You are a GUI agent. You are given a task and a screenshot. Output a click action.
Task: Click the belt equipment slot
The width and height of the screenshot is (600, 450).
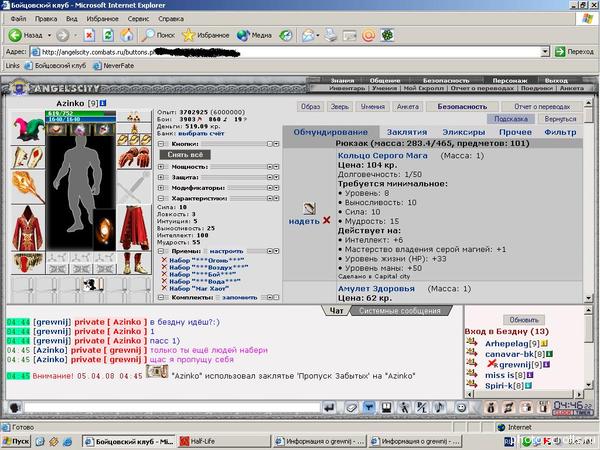click(x=28, y=263)
